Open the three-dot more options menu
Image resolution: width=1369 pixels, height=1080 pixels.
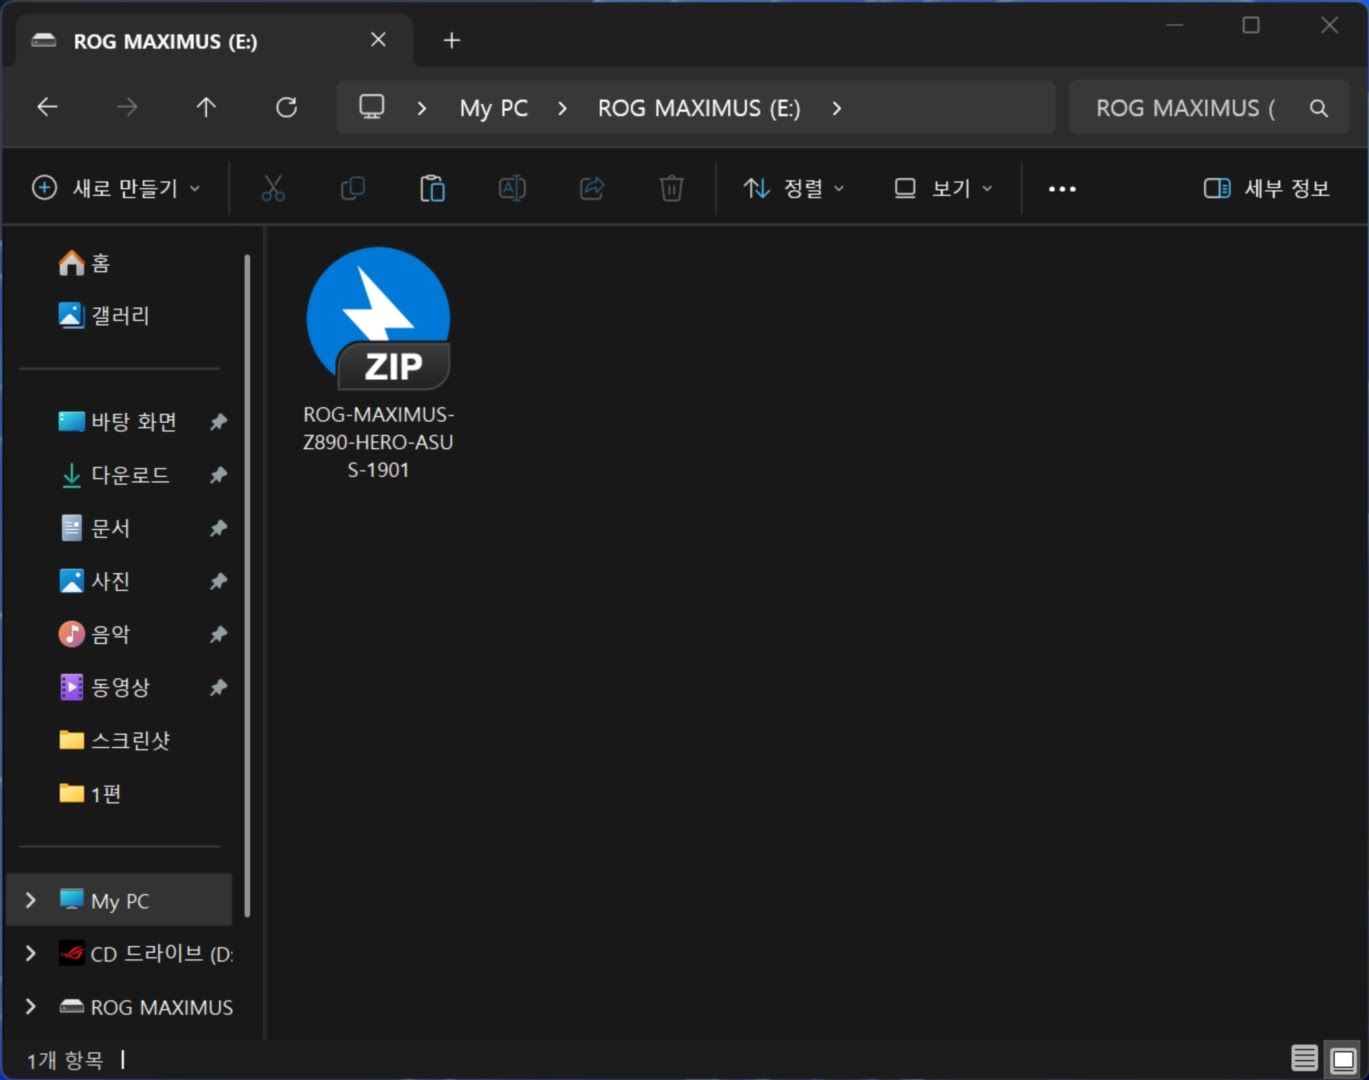point(1062,188)
